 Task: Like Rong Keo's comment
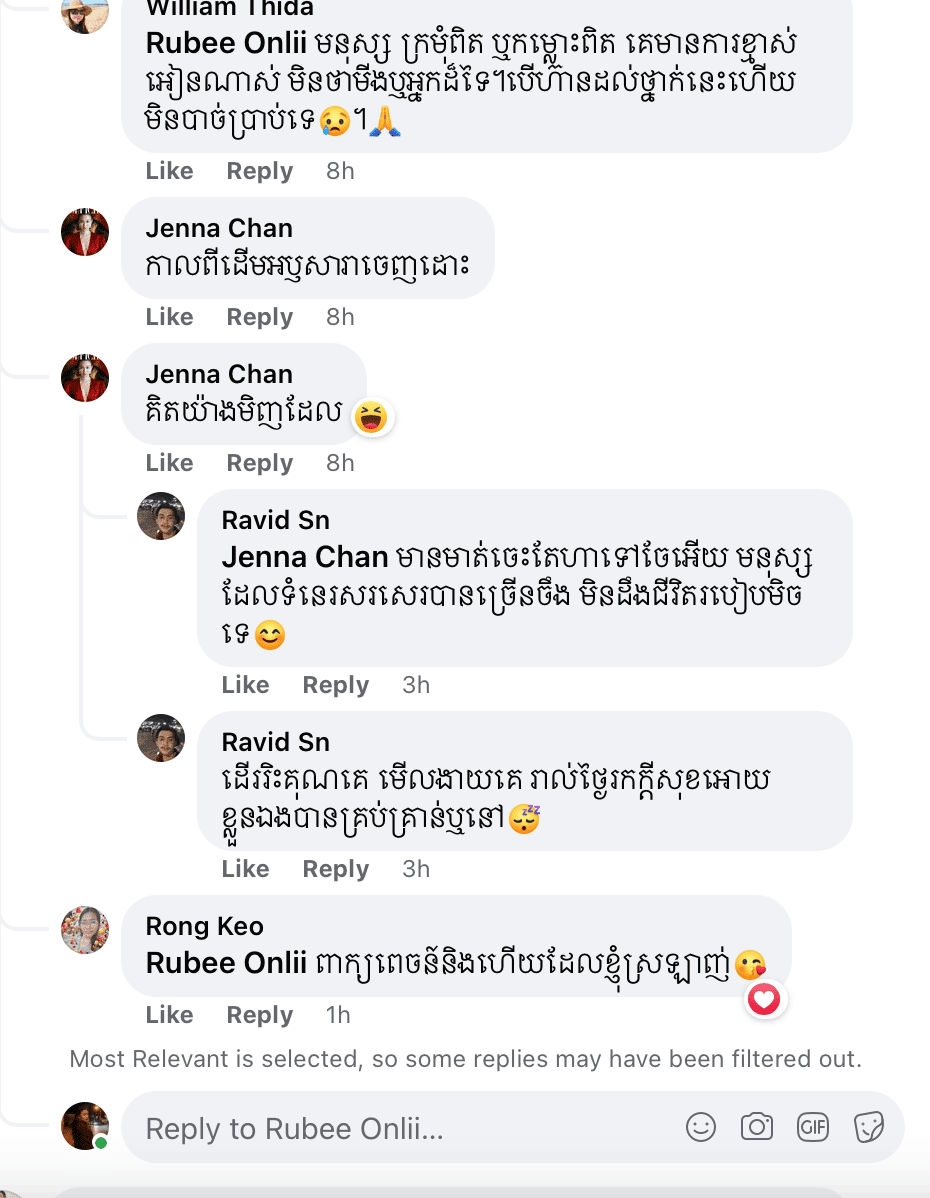point(169,1015)
